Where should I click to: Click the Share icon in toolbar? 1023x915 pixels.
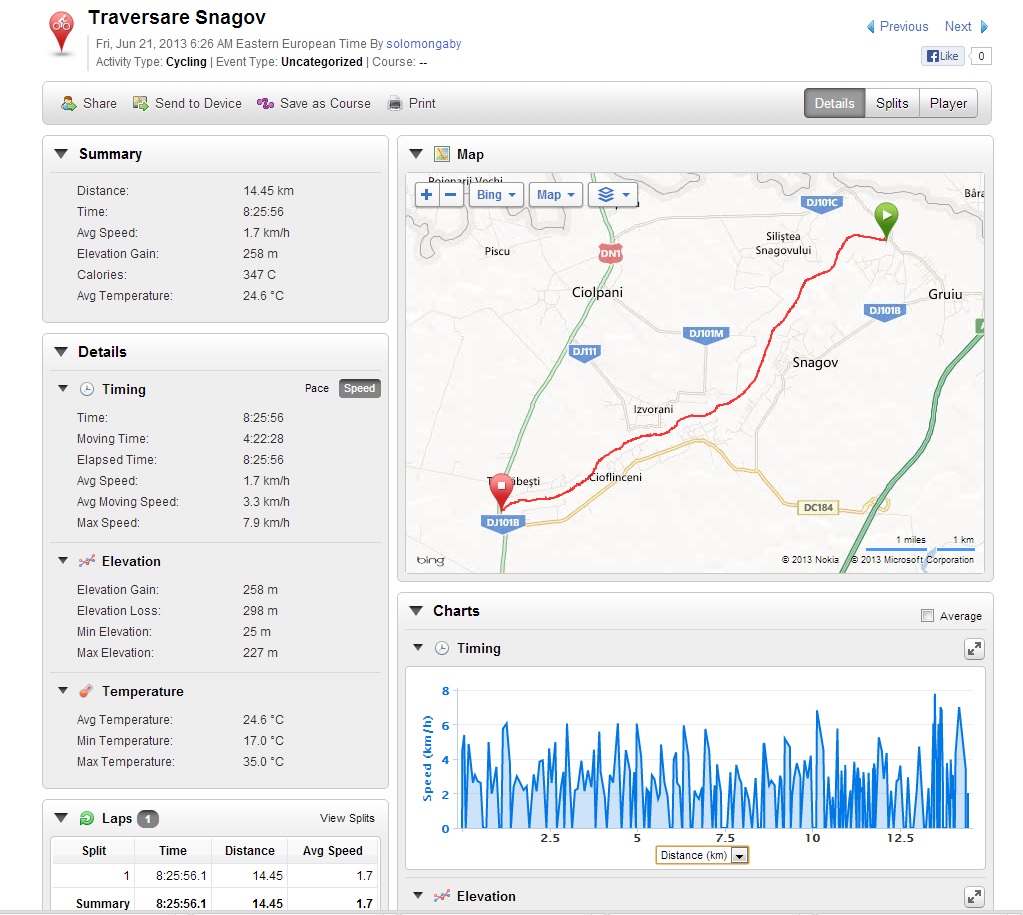click(x=68, y=103)
